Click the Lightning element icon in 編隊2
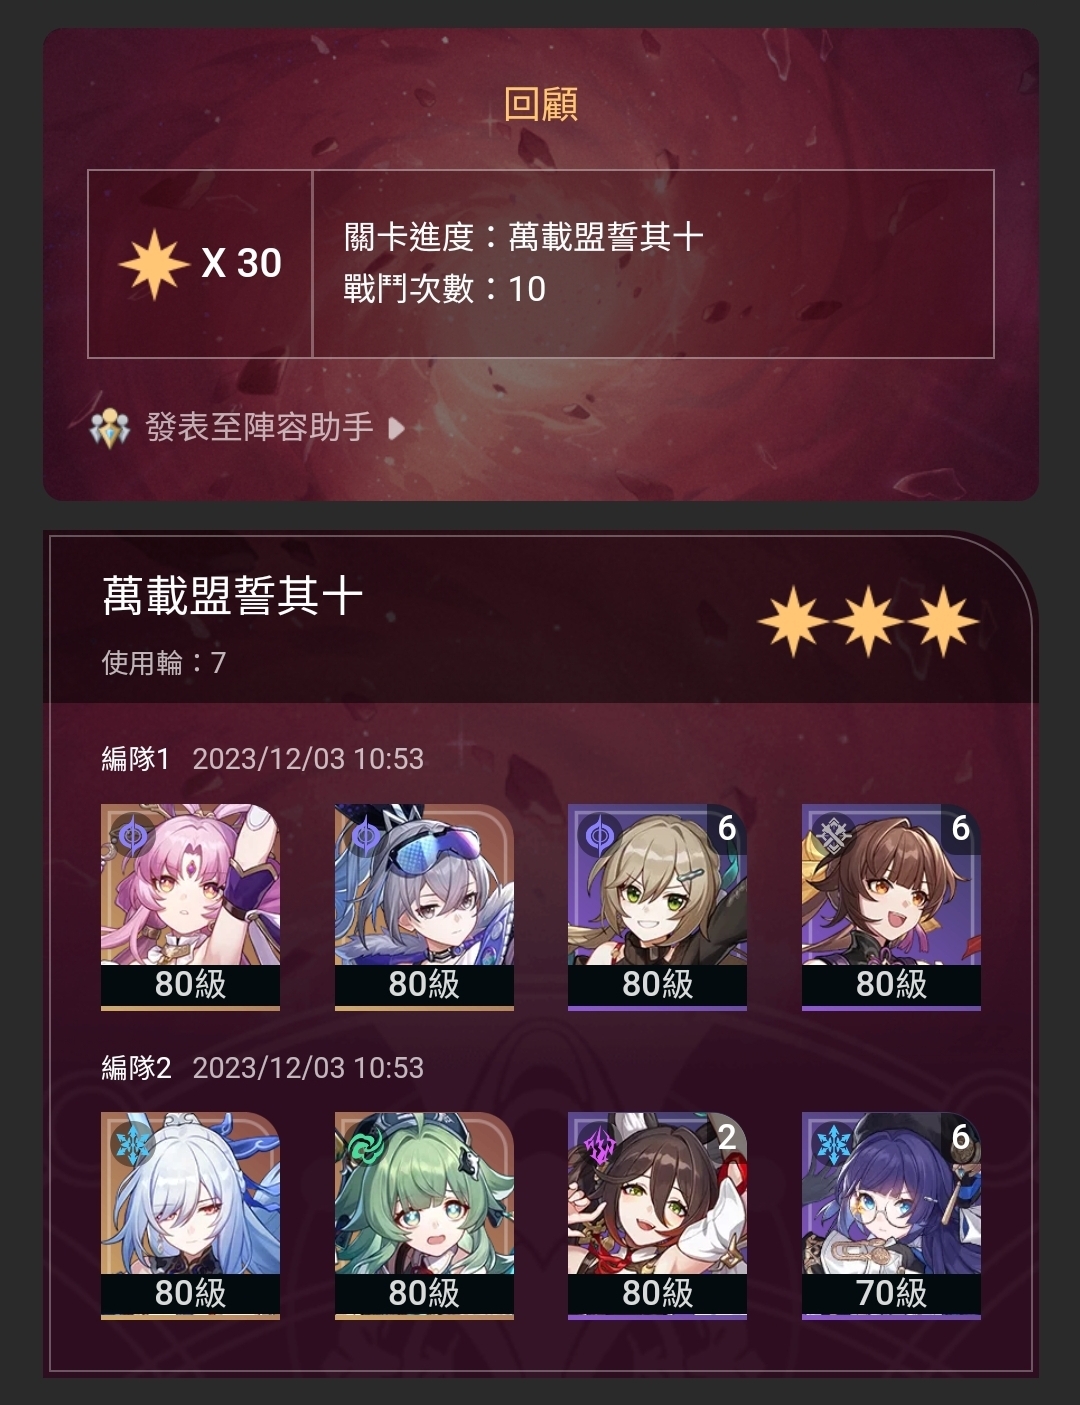The image size is (1080, 1405). (600, 1143)
